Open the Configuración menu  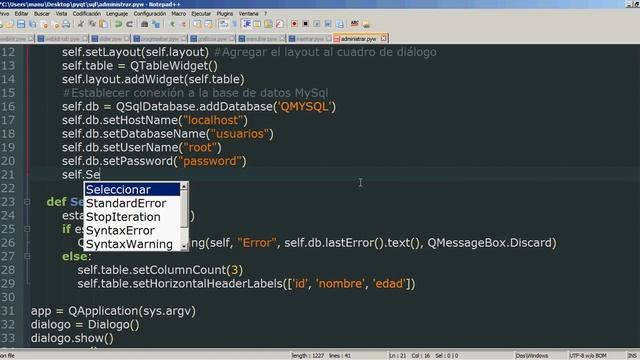[150, 13]
